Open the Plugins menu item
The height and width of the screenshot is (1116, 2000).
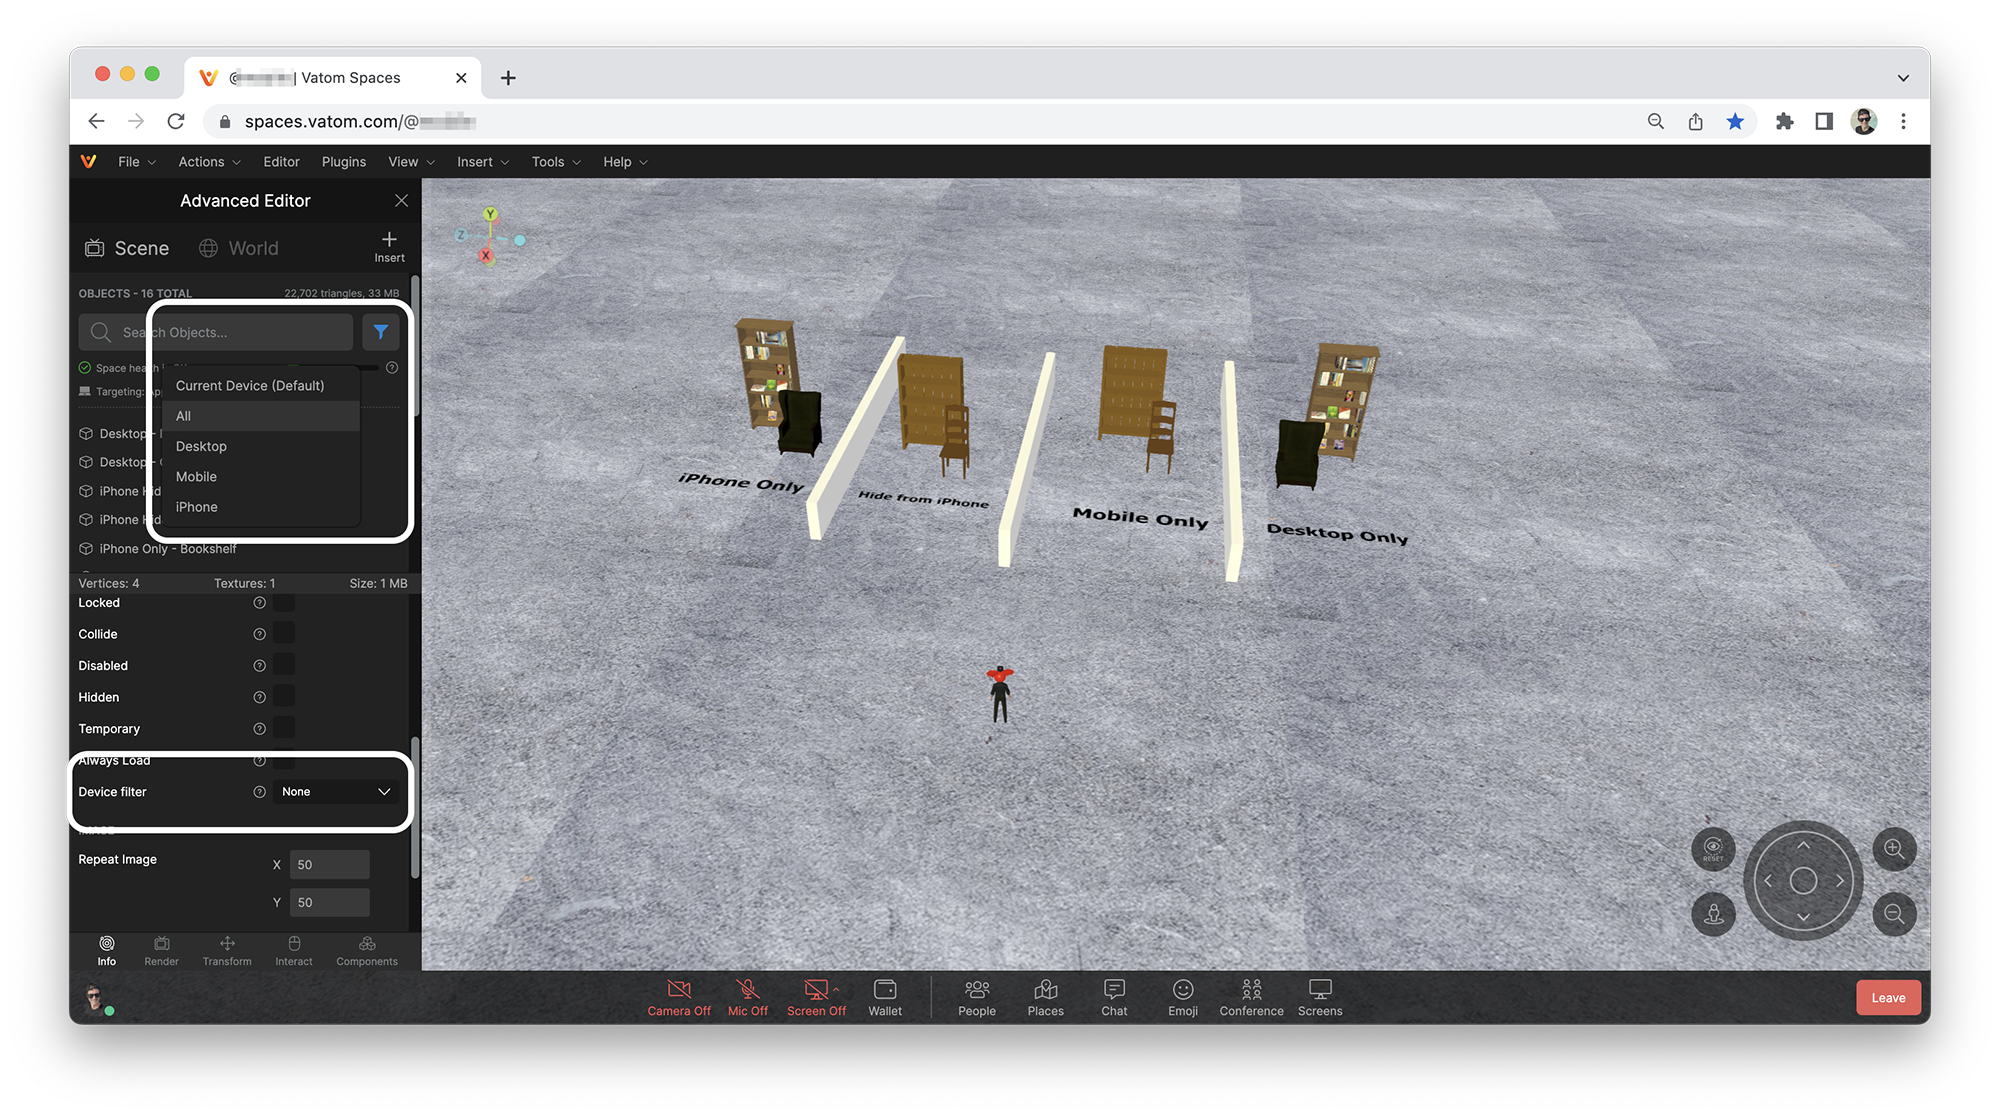click(343, 162)
